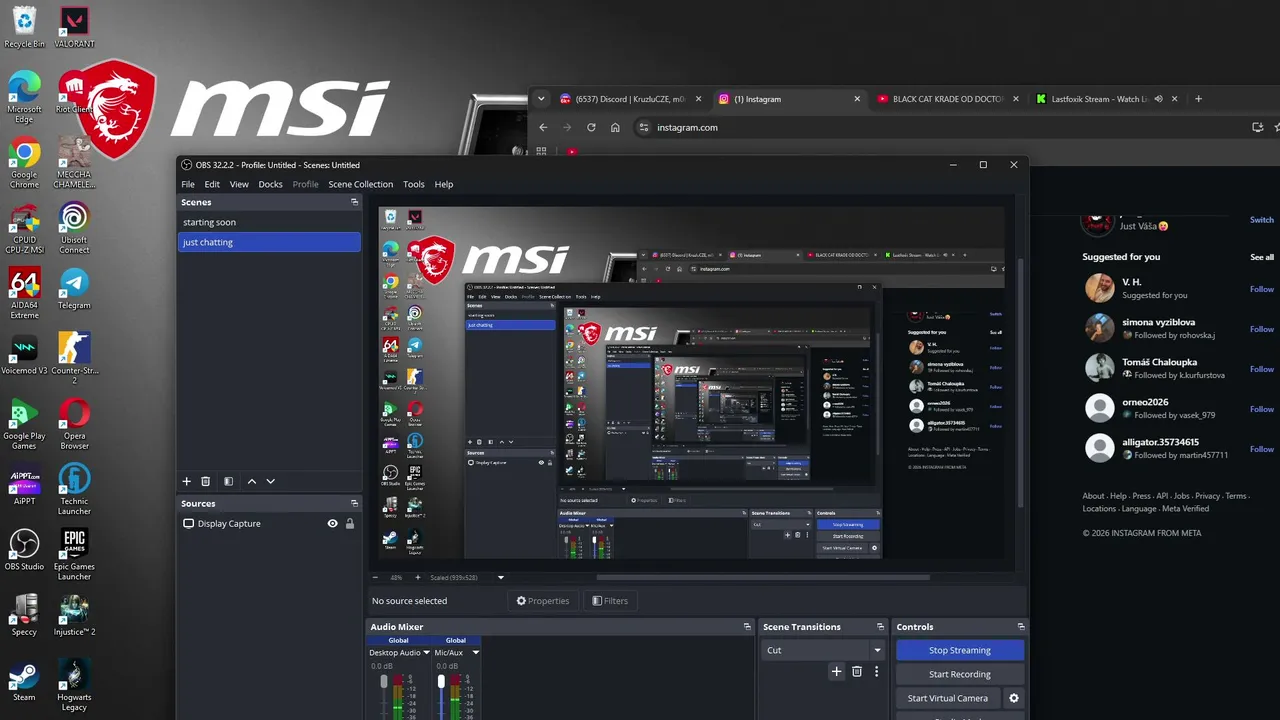Select the 'starting soon' scene
This screenshot has width=1280, height=720.
269,222
